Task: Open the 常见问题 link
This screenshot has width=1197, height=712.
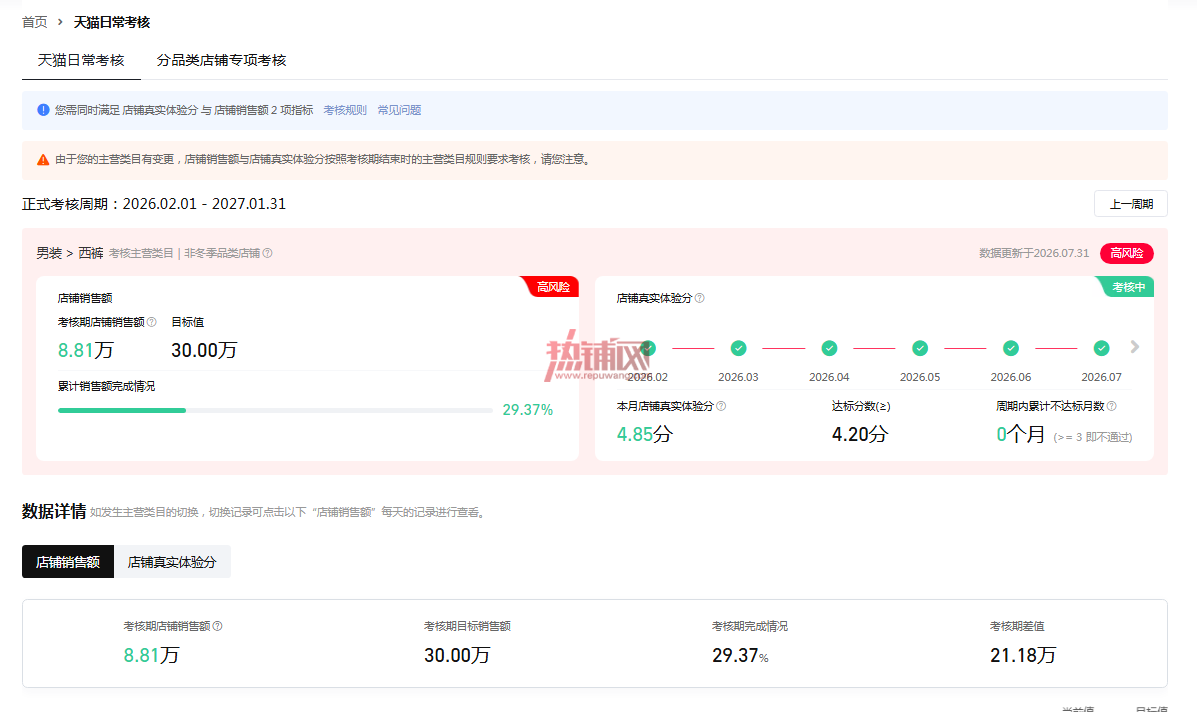Action: pyautogui.click(x=399, y=110)
